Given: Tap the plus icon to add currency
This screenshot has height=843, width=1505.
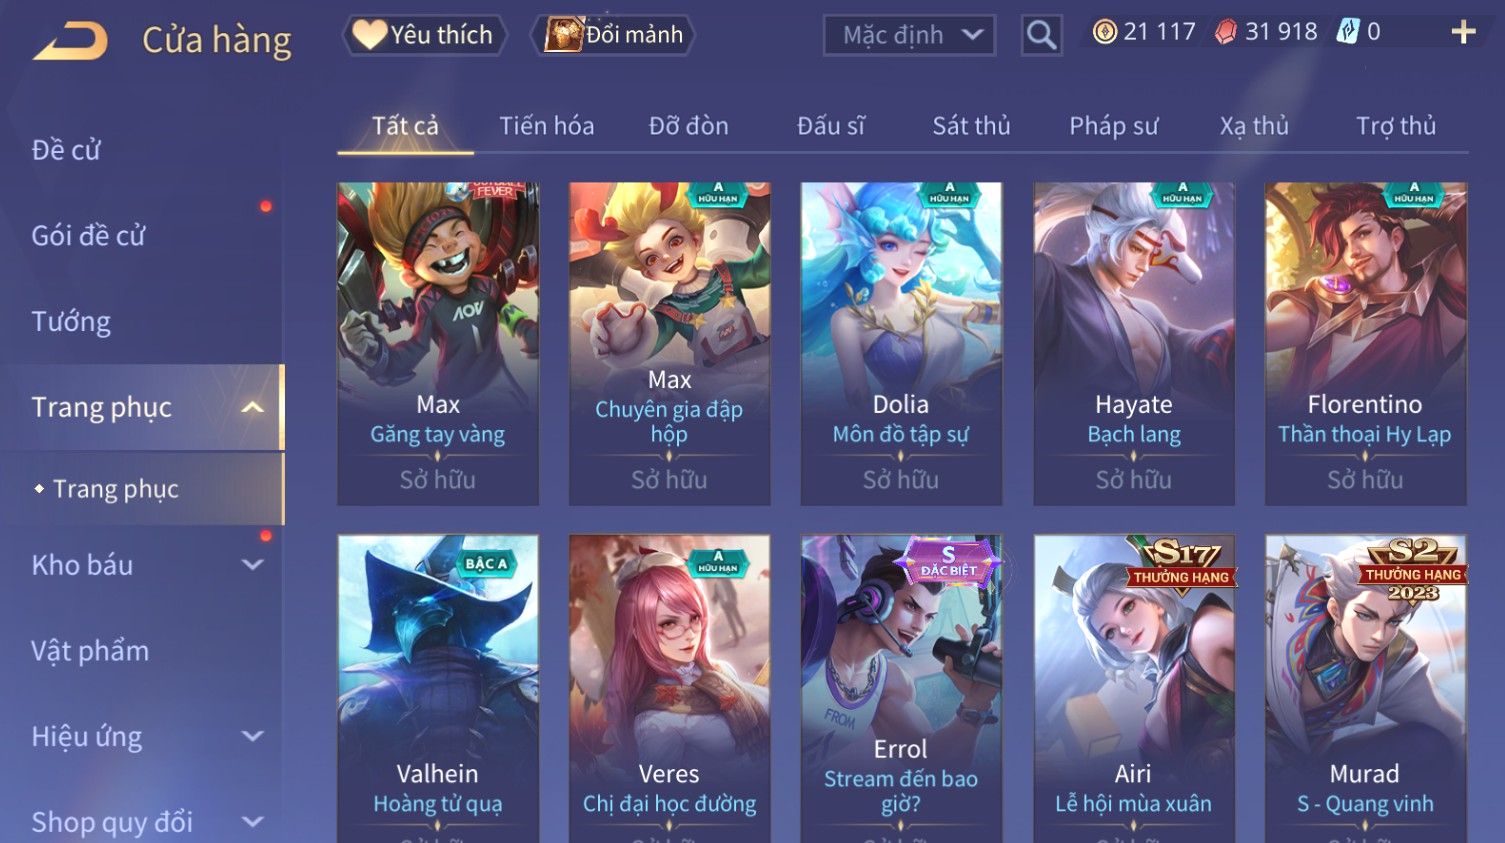Looking at the screenshot, I should (1463, 33).
